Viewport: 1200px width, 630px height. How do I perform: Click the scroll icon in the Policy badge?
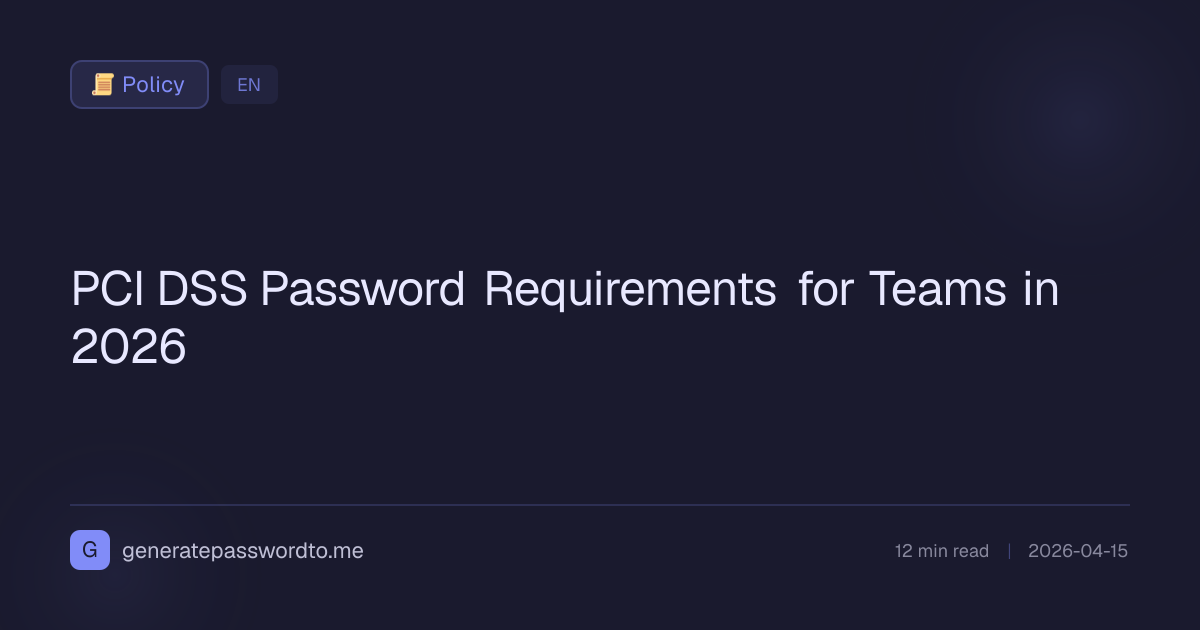(102, 85)
